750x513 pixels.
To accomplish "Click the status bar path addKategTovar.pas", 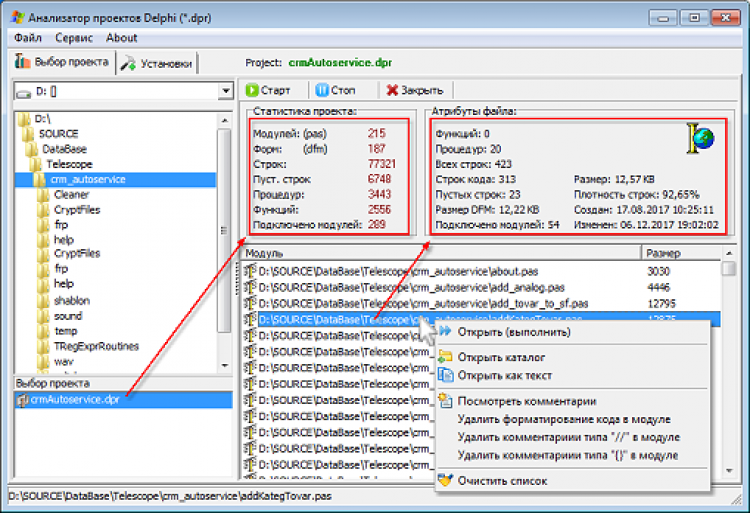I will (170, 496).
